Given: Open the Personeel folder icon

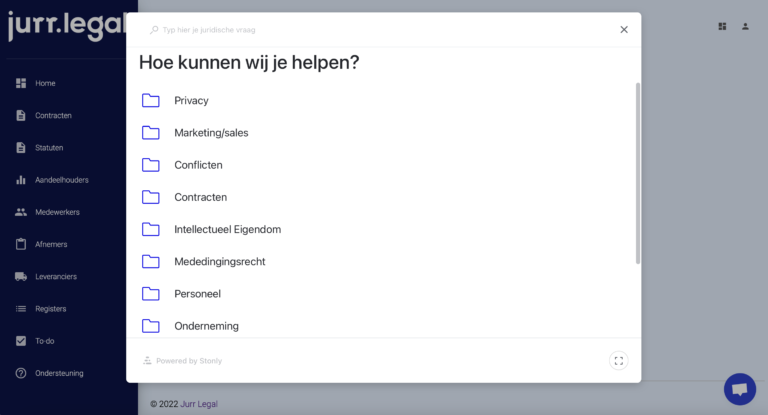Looking at the screenshot, I should (151, 294).
